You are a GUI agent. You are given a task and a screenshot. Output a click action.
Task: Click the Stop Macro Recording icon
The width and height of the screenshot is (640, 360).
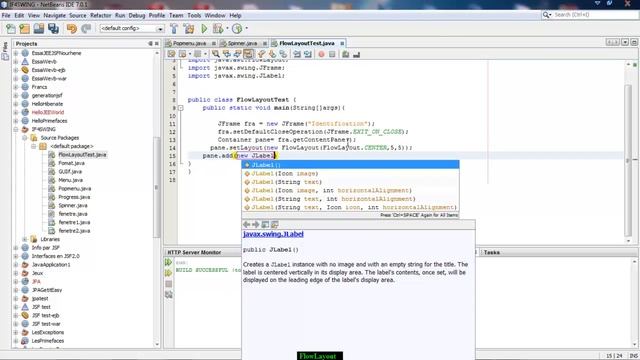coord(332,54)
